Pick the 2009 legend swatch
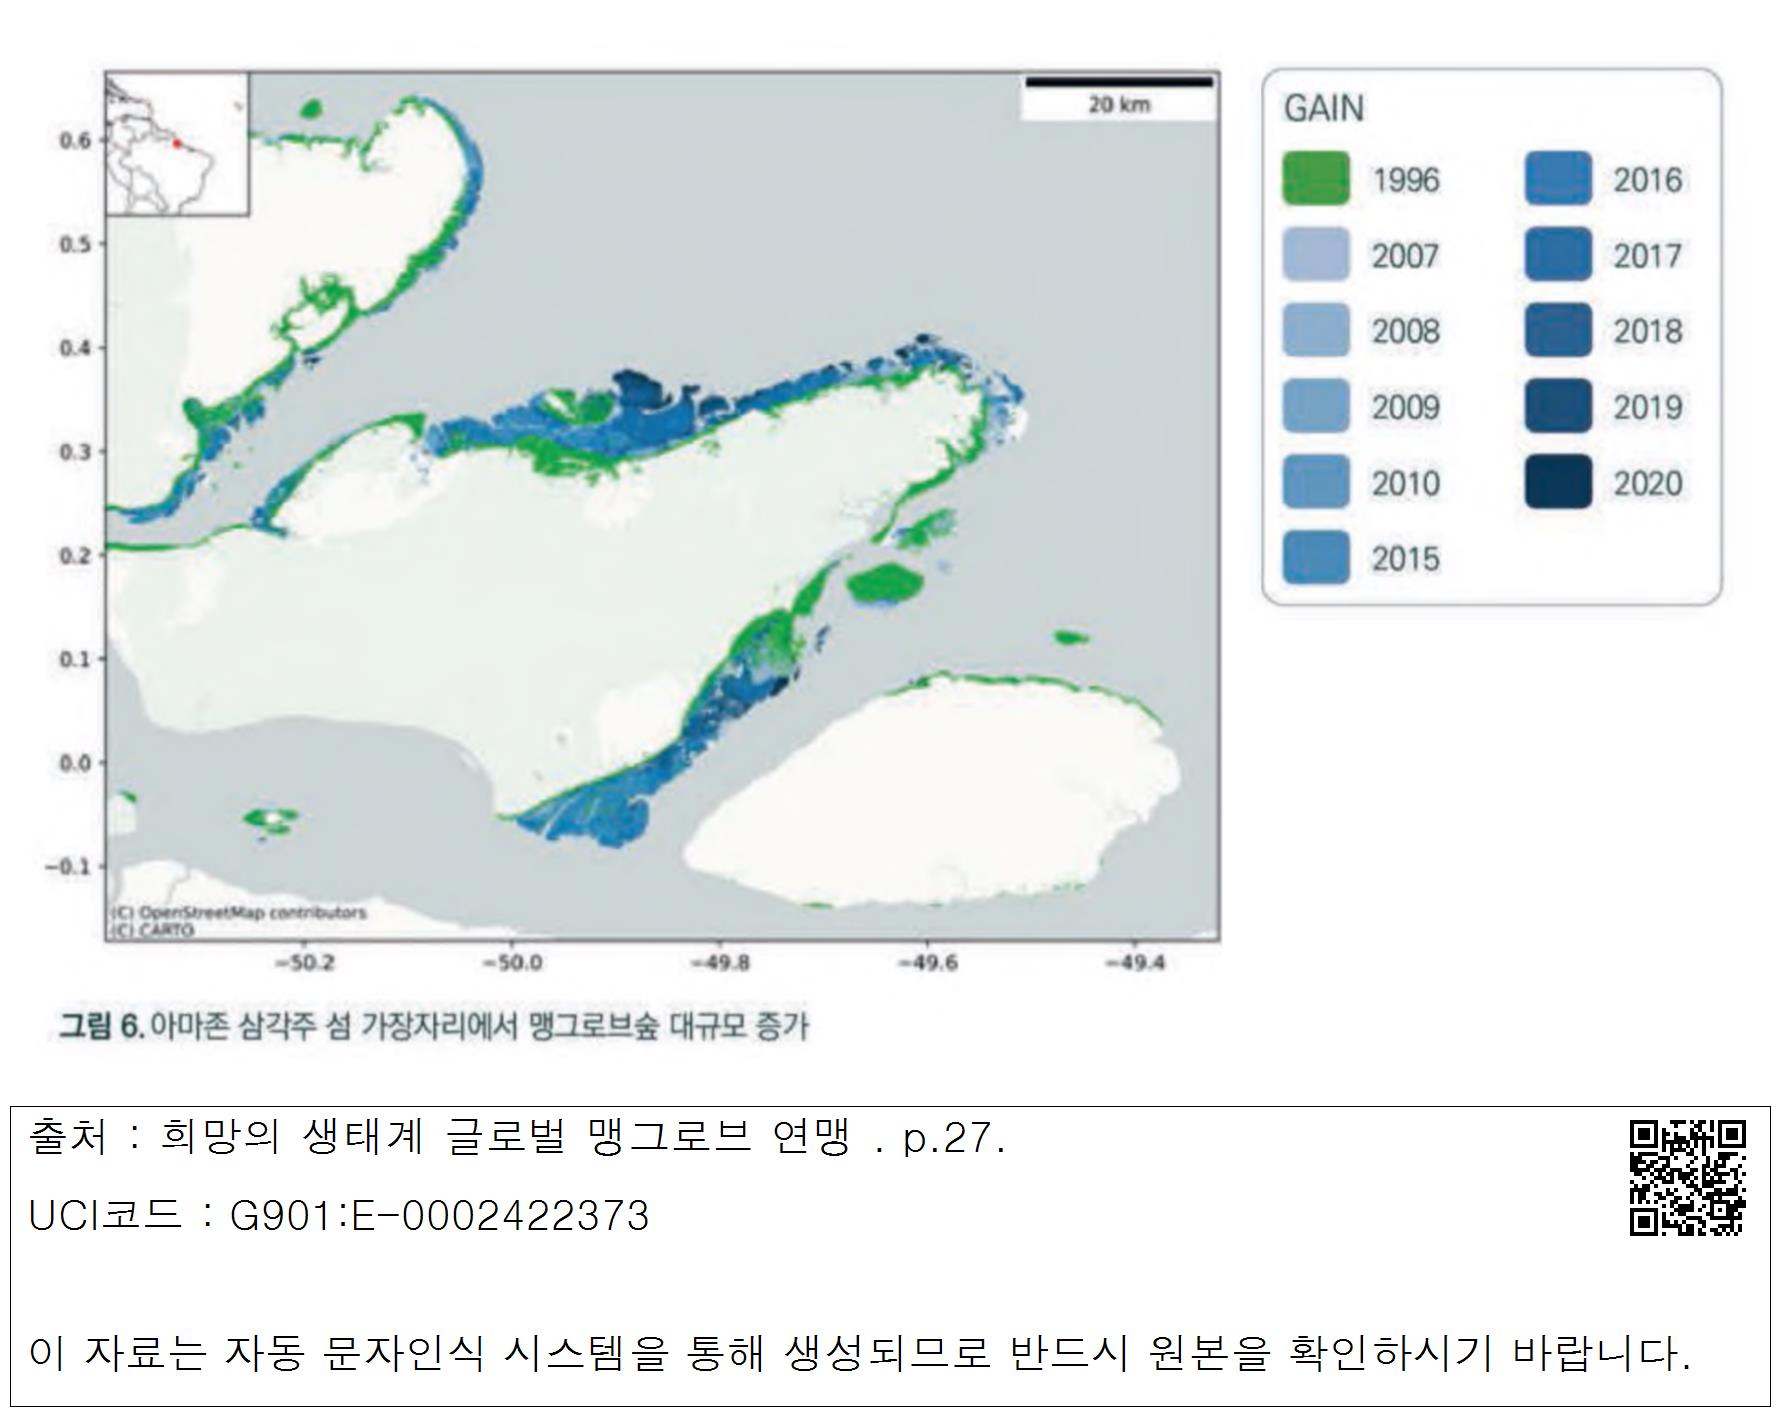Image resolution: width=1780 pixels, height=1416 pixels. [1315, 407]
